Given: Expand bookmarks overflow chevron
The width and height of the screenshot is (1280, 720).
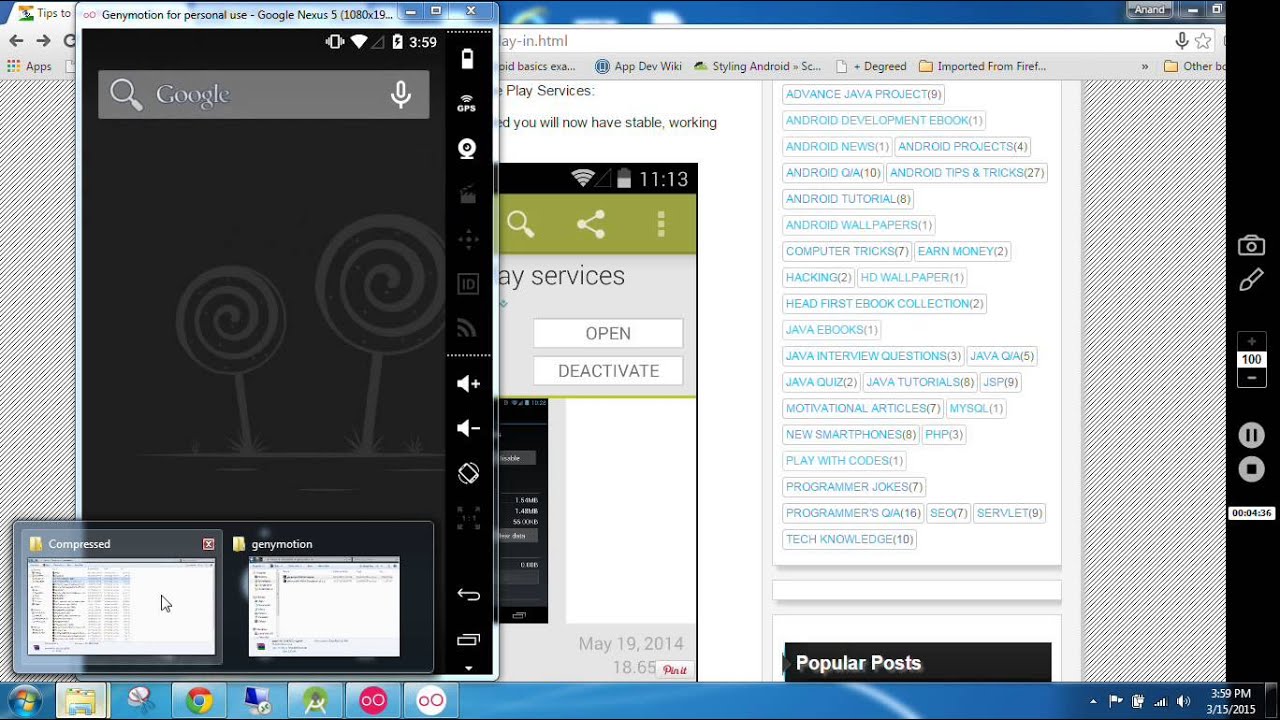Looking at the screenshot, I should pos(1144,67).
